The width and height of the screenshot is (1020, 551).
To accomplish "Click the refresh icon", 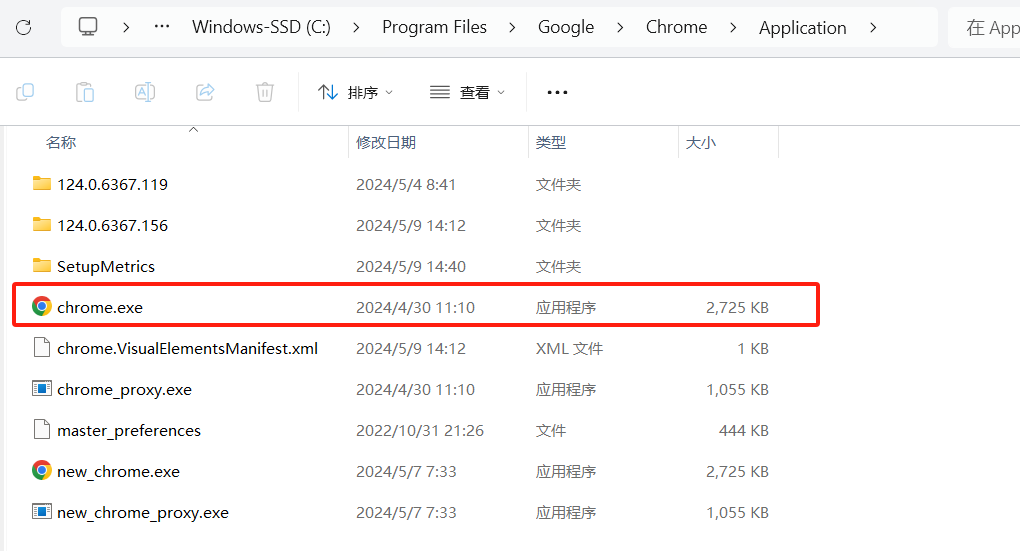I will [x=23, y=27].
